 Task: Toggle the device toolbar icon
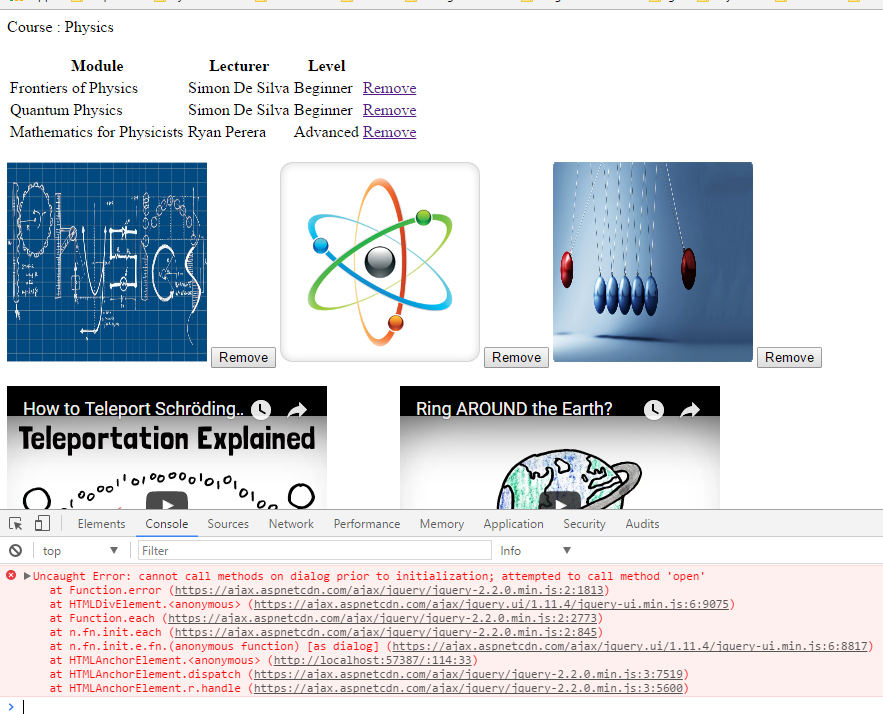coord(42,524)
